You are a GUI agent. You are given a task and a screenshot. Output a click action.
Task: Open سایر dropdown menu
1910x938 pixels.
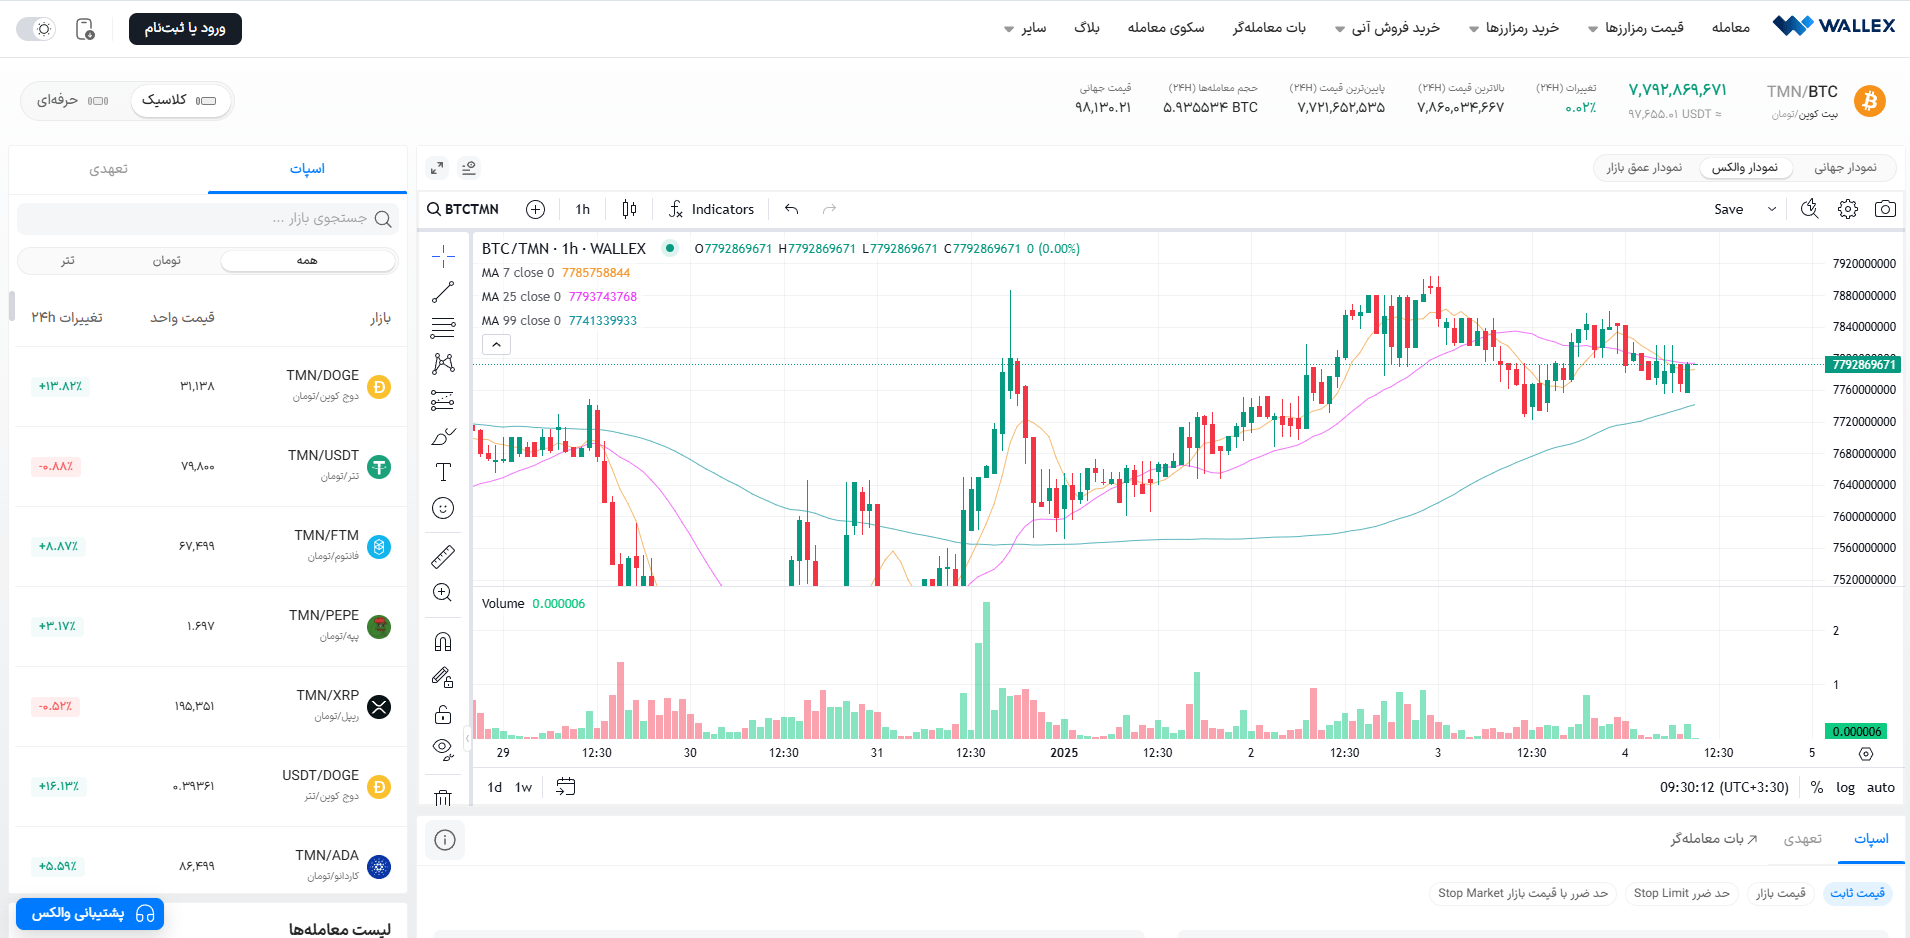(1025, 28)
